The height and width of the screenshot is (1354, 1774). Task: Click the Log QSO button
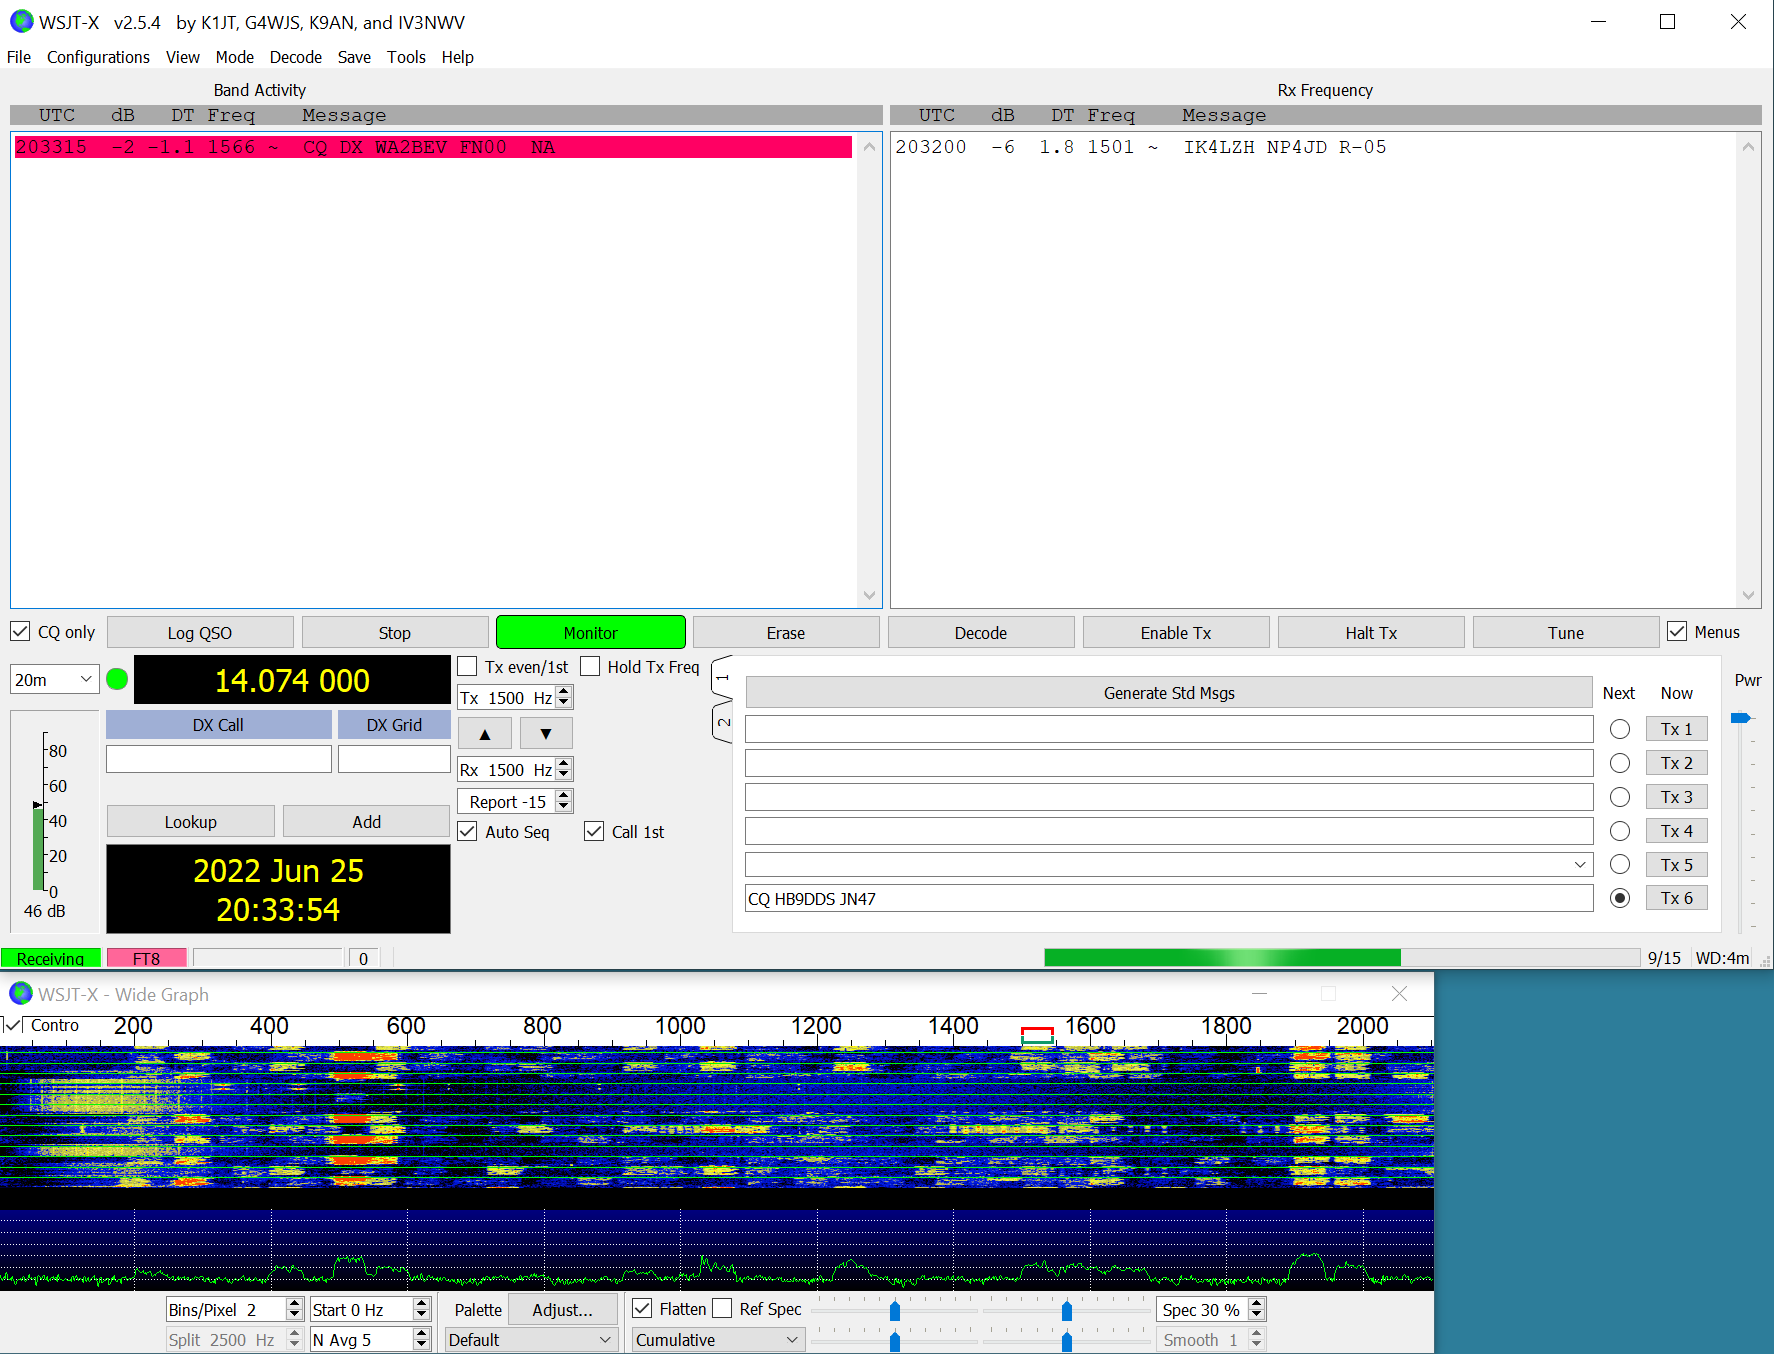coord(200,632)
